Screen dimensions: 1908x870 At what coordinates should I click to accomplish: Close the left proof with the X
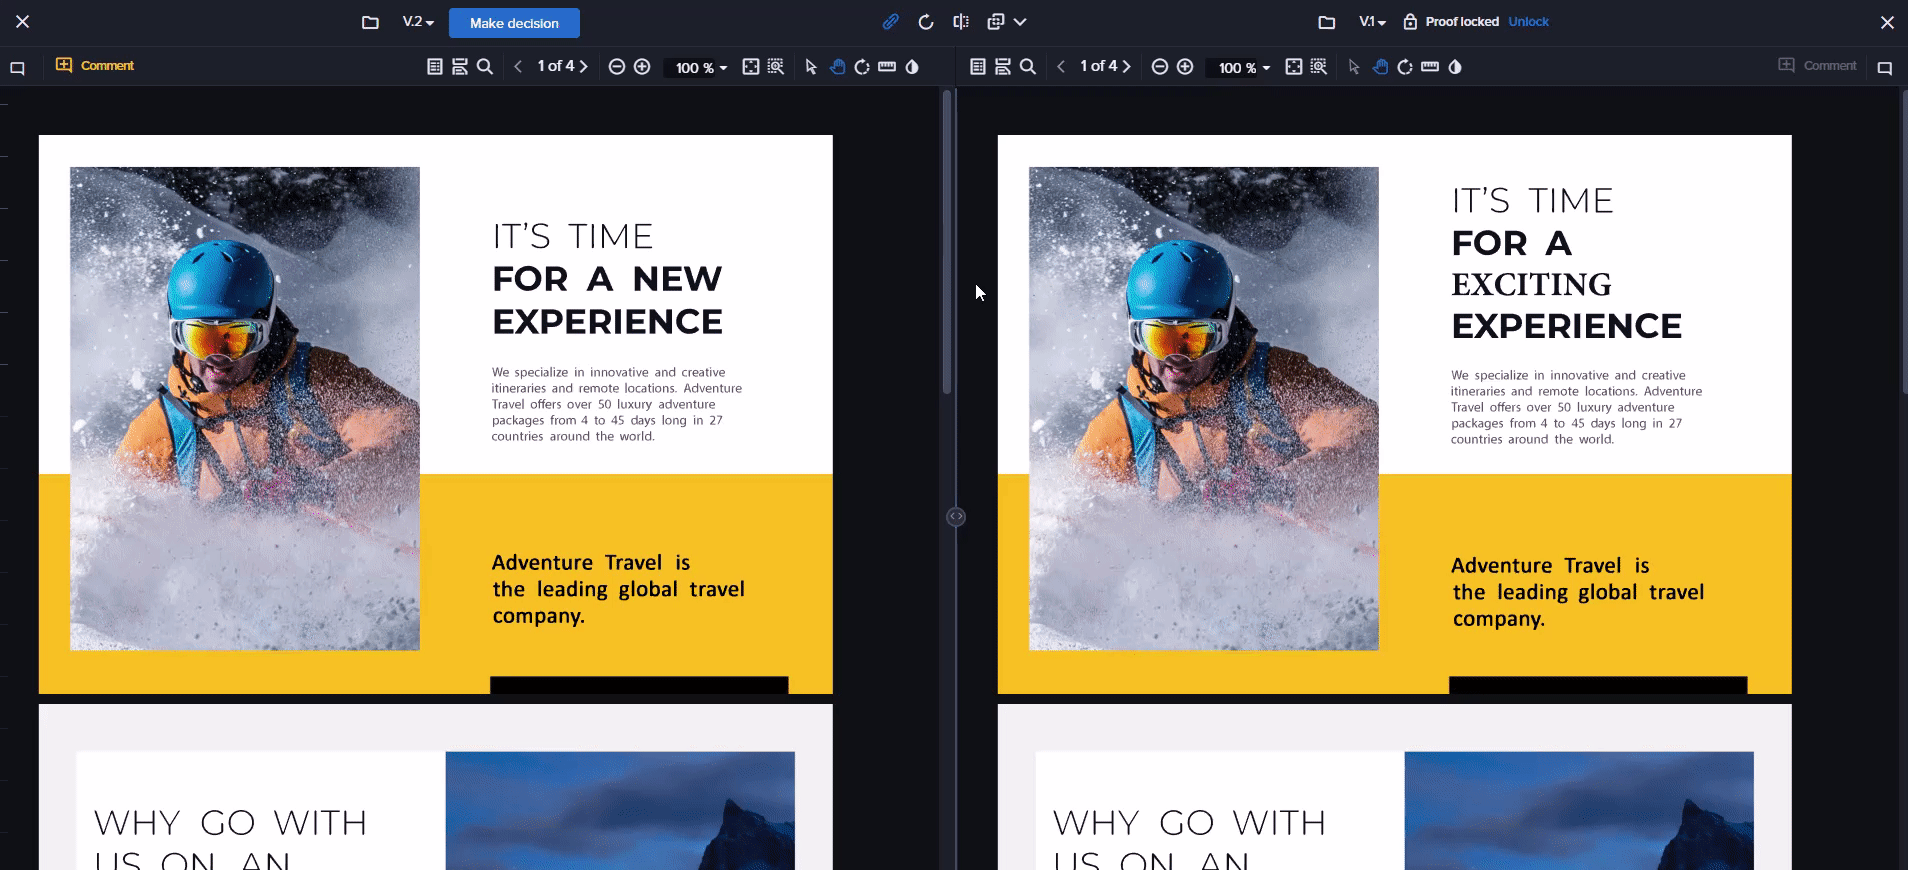tap(23, 21)
